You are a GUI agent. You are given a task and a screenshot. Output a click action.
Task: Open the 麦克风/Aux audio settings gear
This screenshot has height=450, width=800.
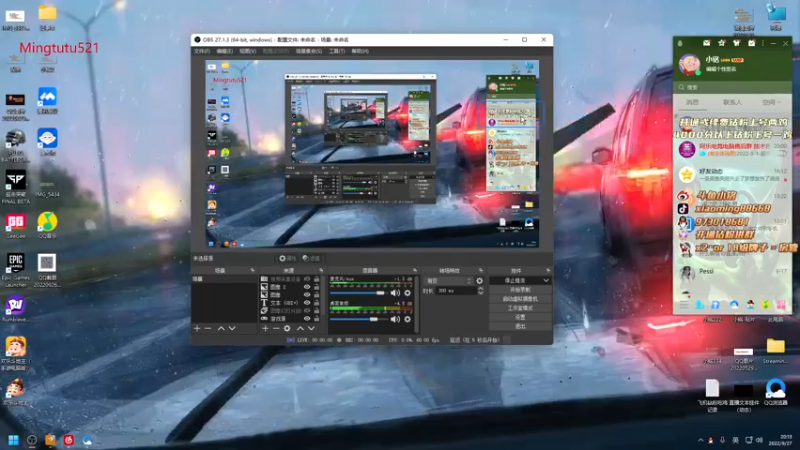coord(408,293)
